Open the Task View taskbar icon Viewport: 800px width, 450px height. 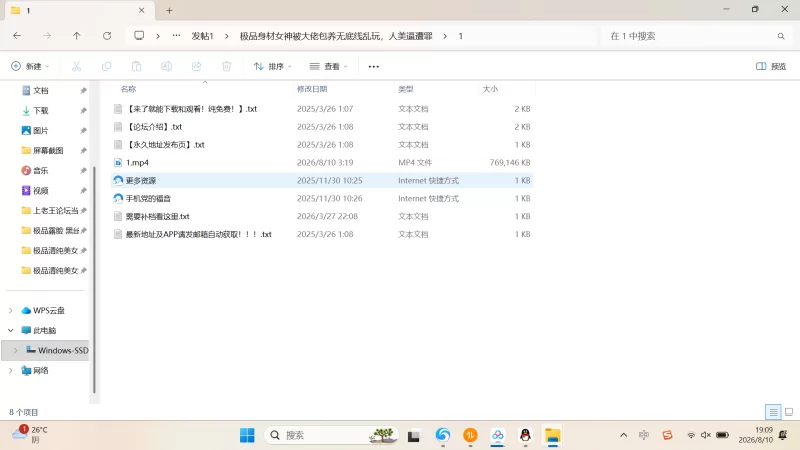coord(413,436)
